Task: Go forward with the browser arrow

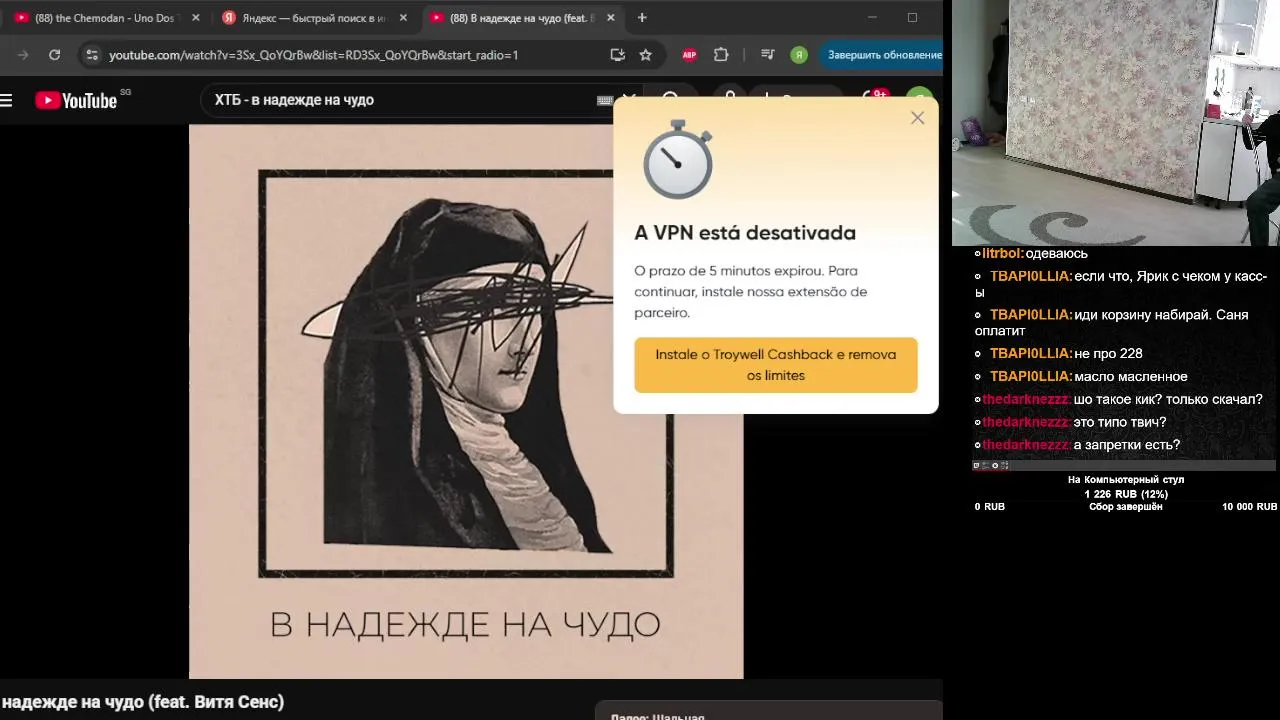Action: point(23,55)
